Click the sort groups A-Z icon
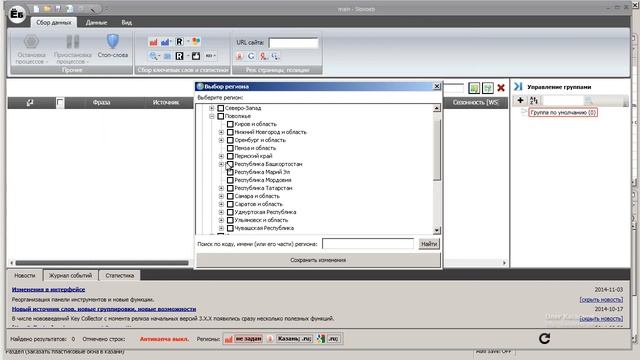This screenshot has width=640, height=360. [533, 100]
